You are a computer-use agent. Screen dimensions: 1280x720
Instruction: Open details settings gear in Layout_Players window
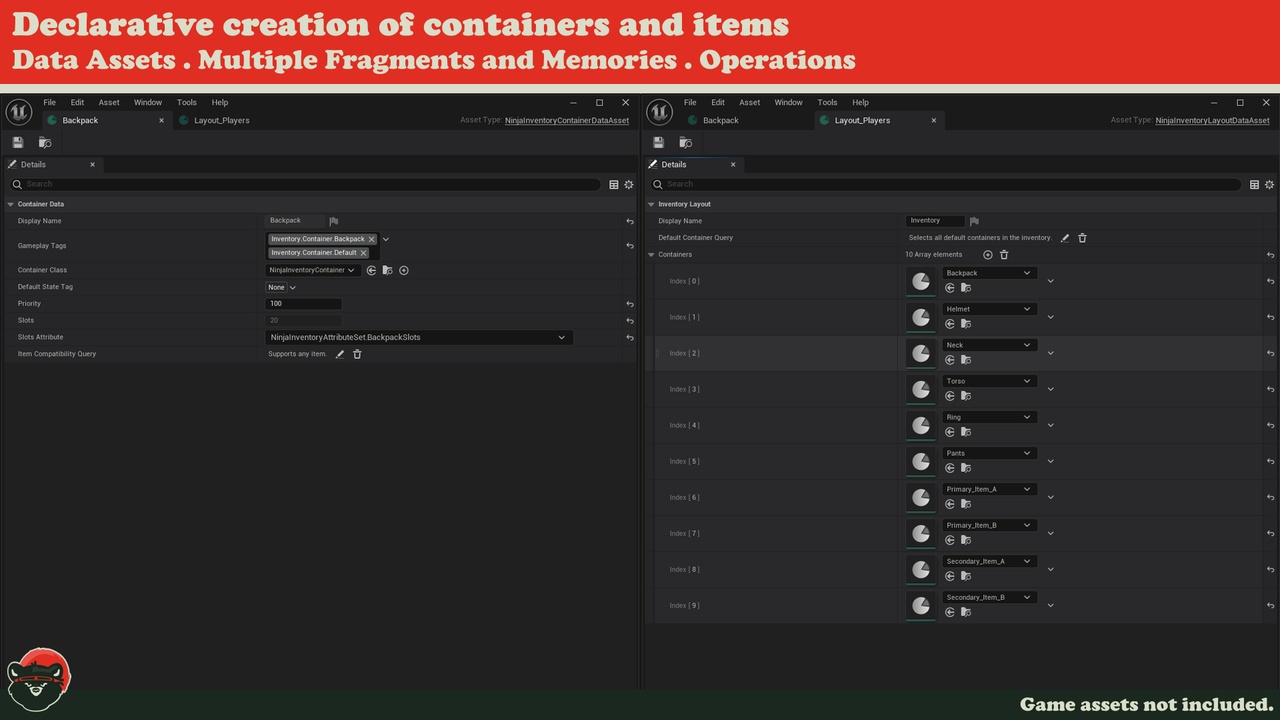1269,185
